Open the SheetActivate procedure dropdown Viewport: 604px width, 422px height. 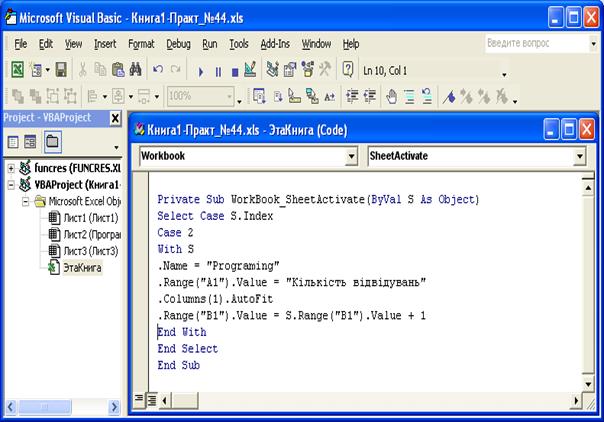coord(579,156)
